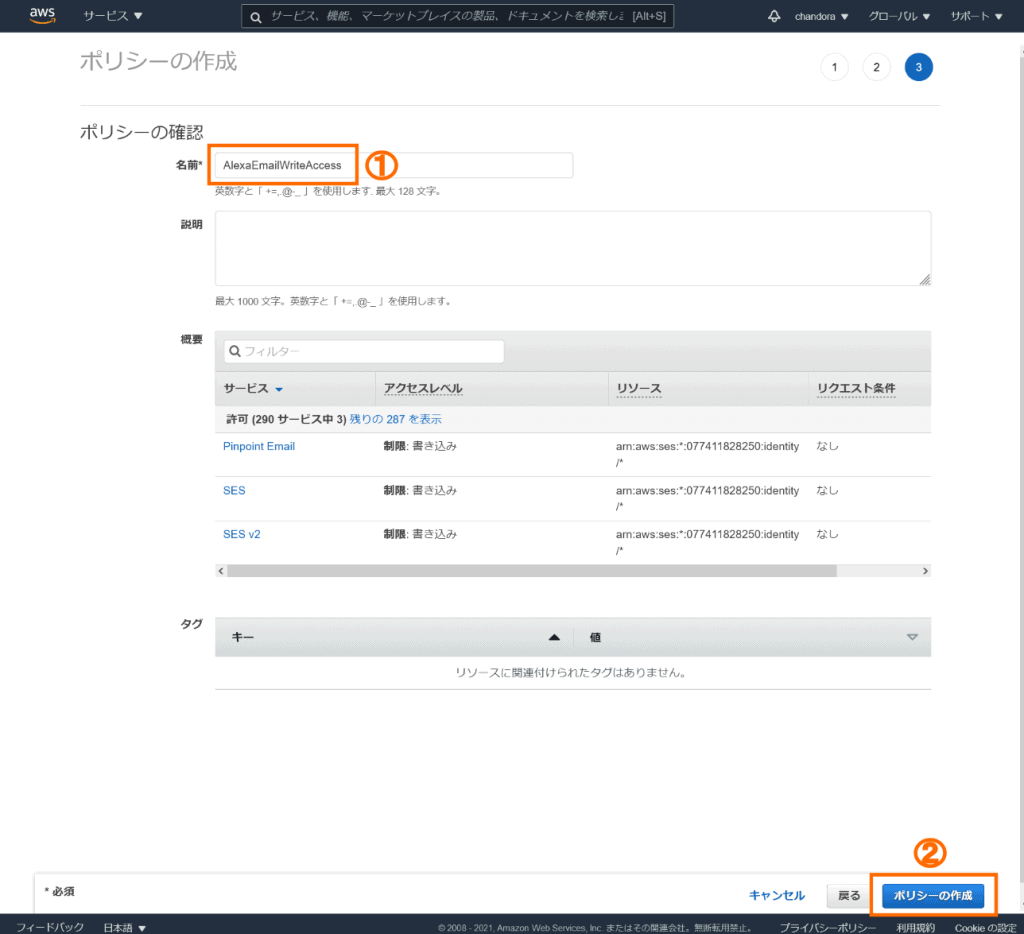This screenshot has height=934, width=1024.
Task: Open フィードバック in footer
Action: click(50, 927)
